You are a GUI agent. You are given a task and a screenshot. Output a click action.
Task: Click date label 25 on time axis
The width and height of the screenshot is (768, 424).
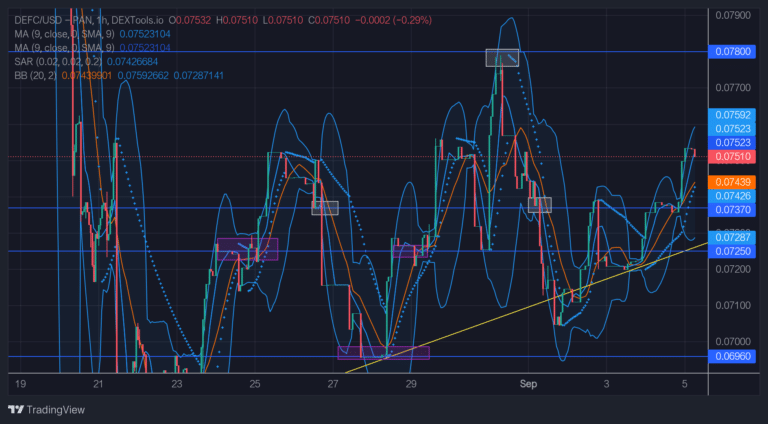pyautogui.click(x=255, y=384)
